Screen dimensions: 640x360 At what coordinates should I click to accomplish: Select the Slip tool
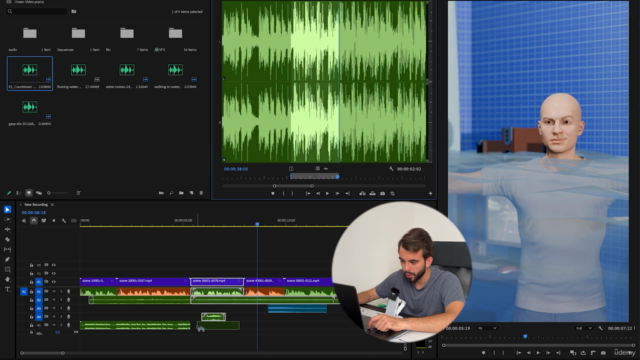pos(7,249)
